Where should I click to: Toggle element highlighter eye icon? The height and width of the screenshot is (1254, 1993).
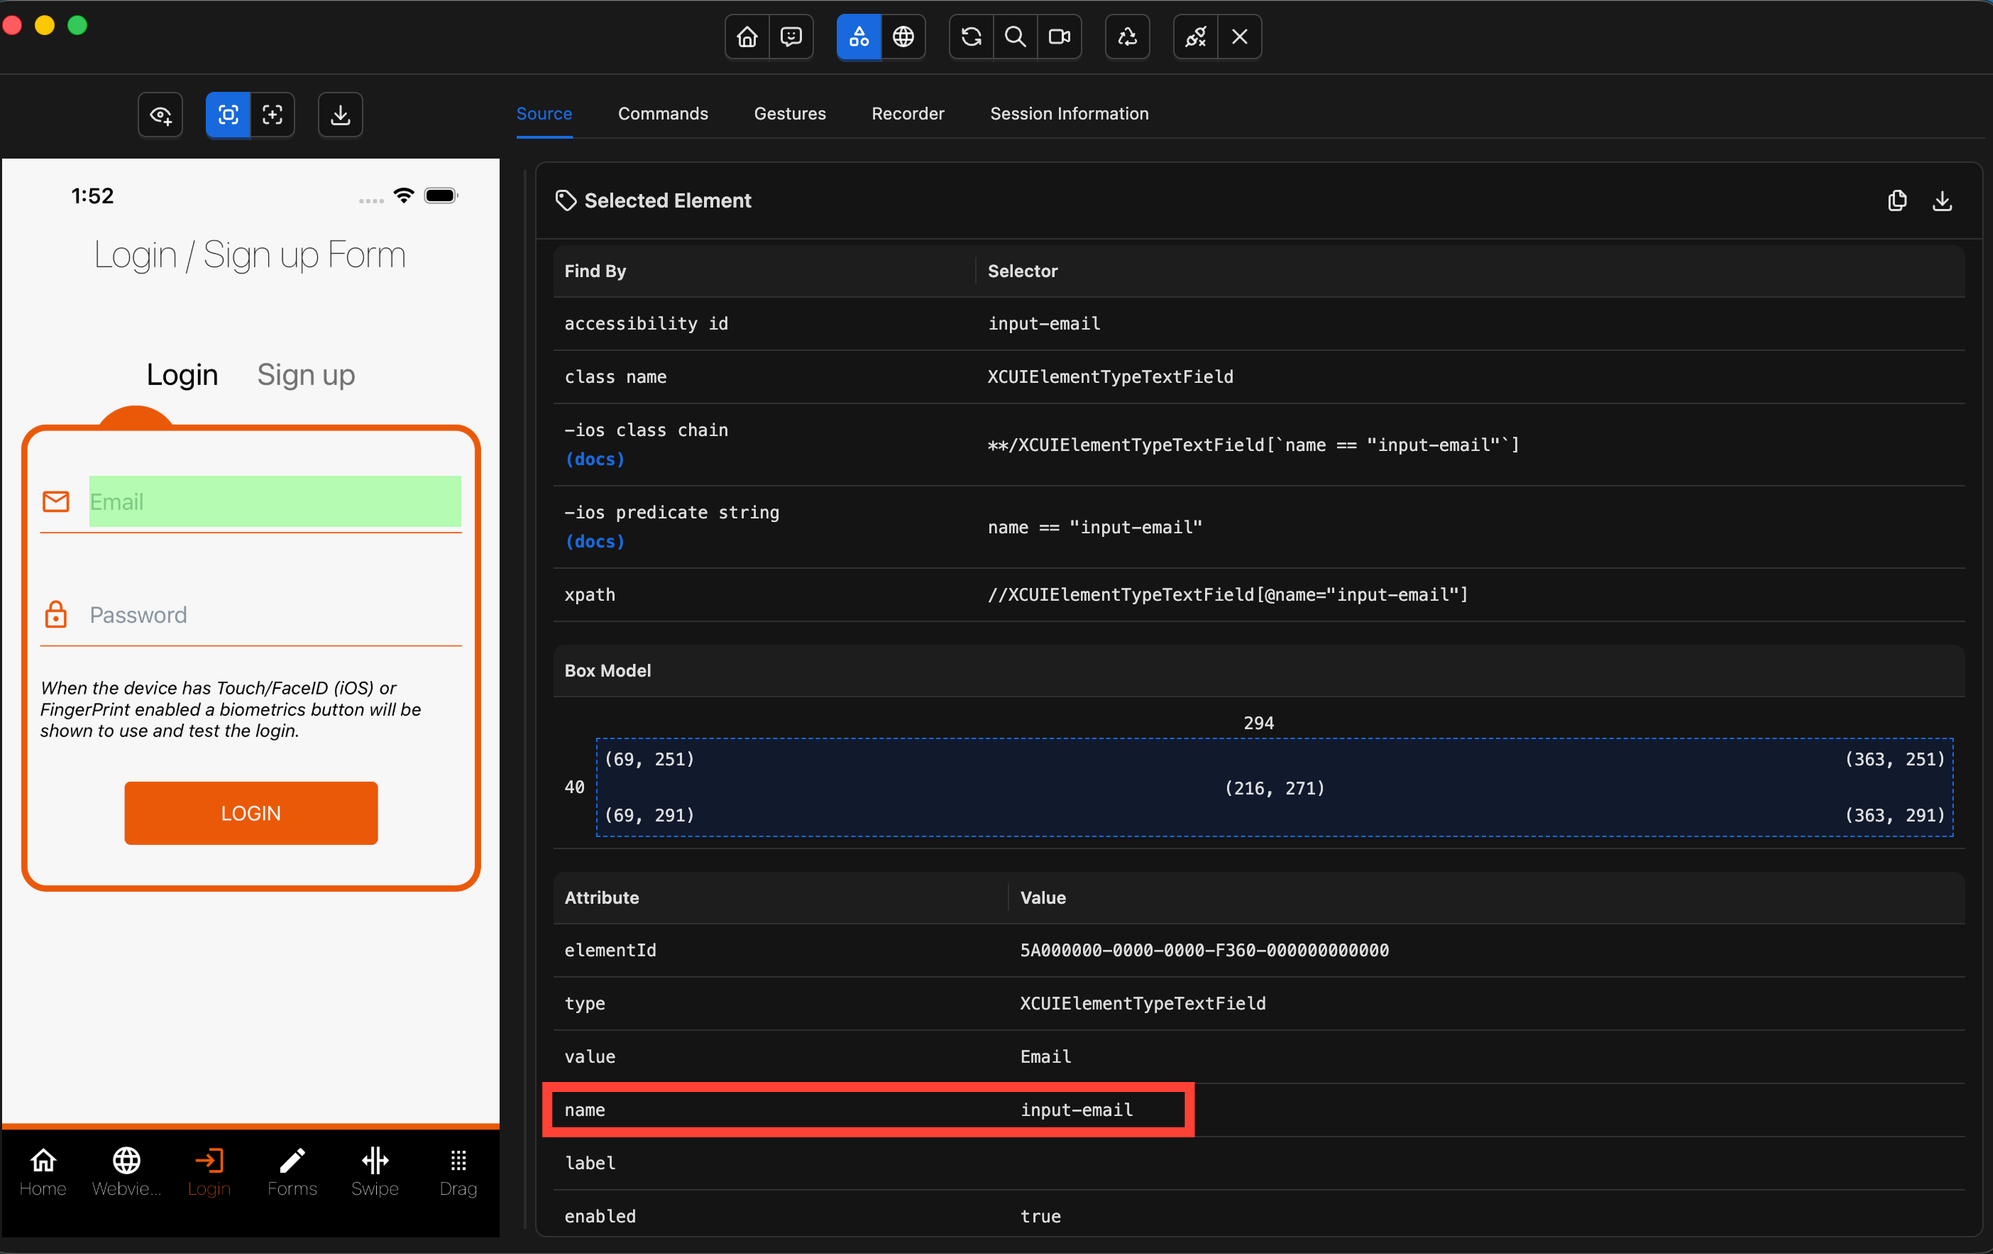pos(161,115)
